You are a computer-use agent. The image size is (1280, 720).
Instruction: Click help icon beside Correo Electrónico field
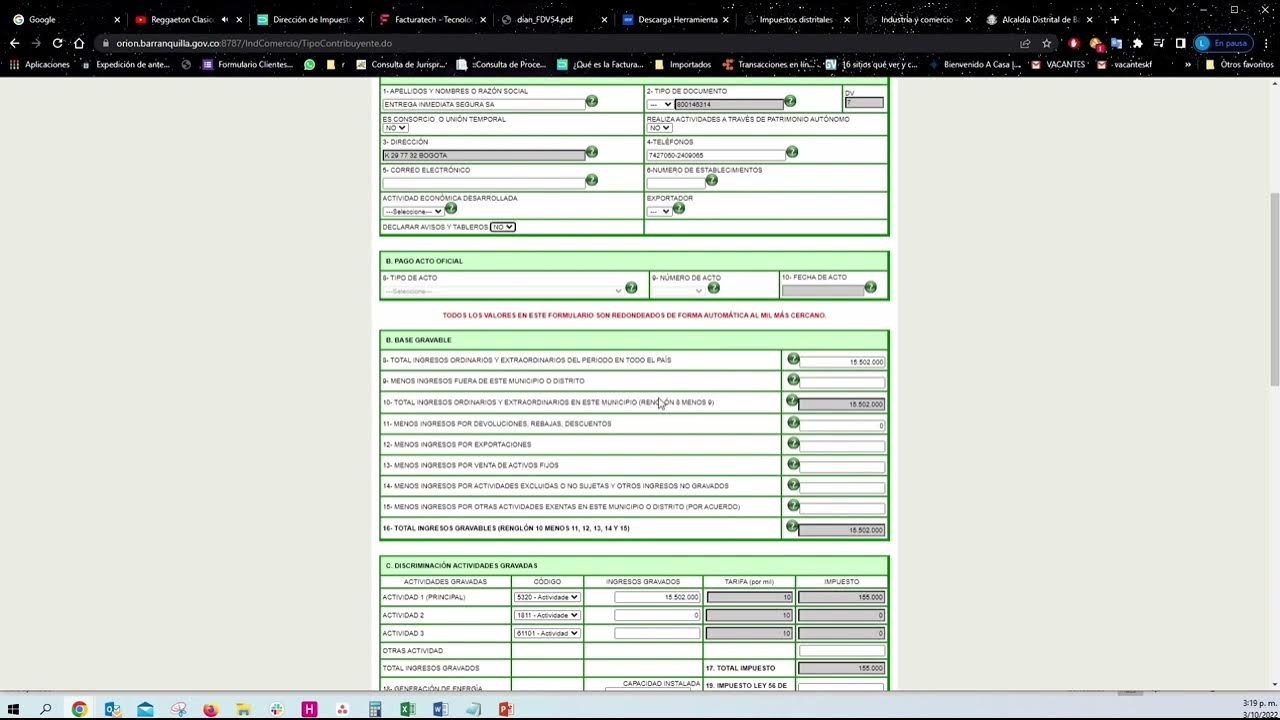pyautogui.click(x=592, y=180)
